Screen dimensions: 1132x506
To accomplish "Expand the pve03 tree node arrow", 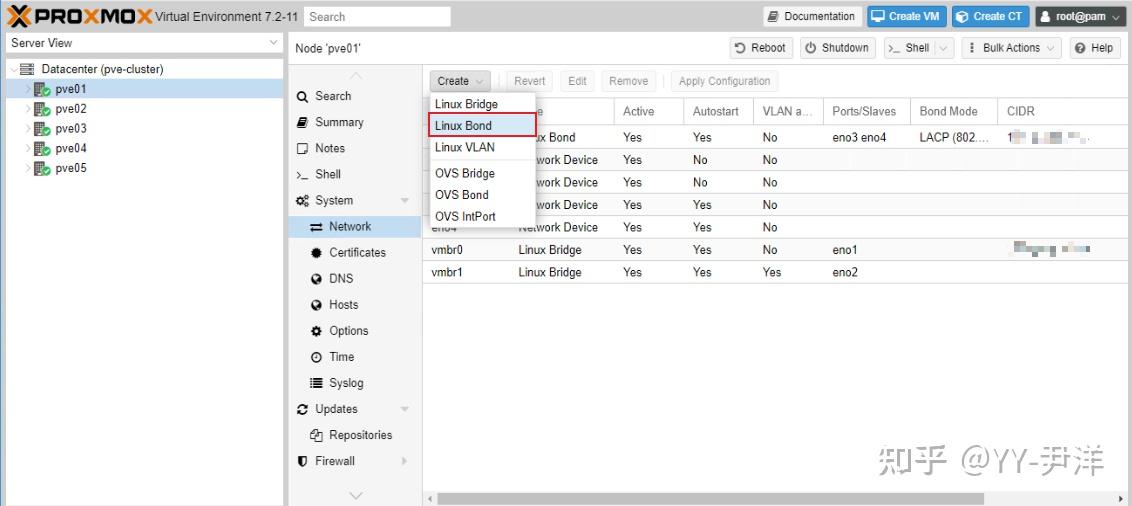I will (x=27, y=128).
